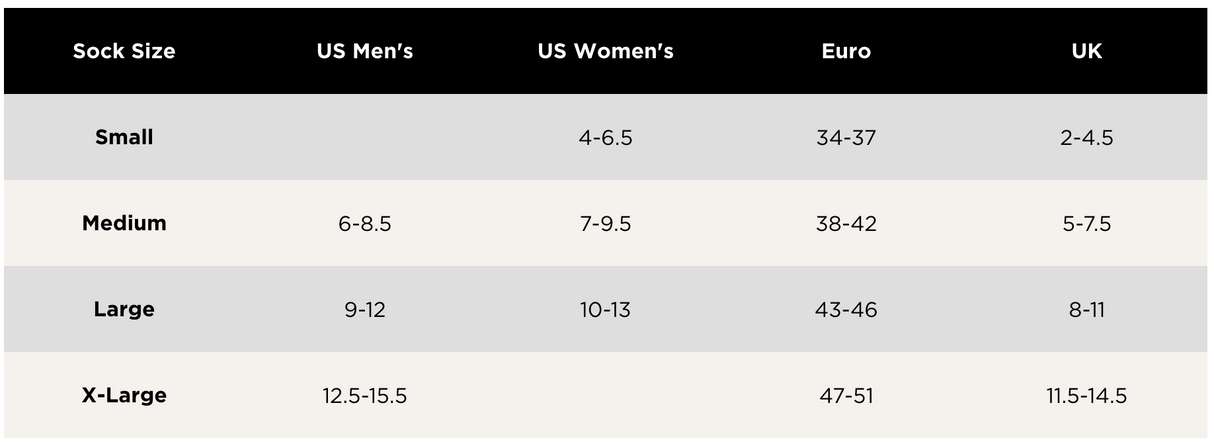
Task: Click the Small sock size row label
Action: 124,138
